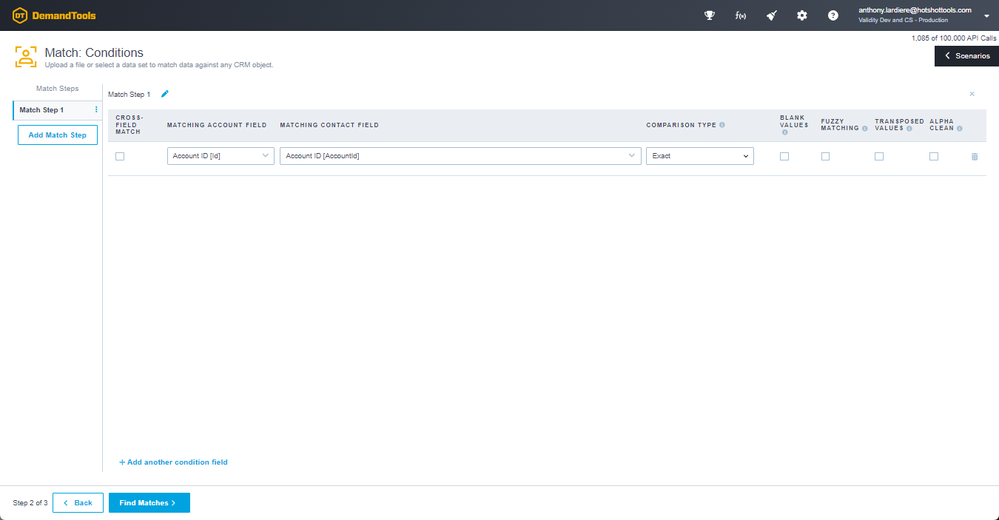Click the trophy icon in the header
Viewport: 999px width, 520px height.
710,15
